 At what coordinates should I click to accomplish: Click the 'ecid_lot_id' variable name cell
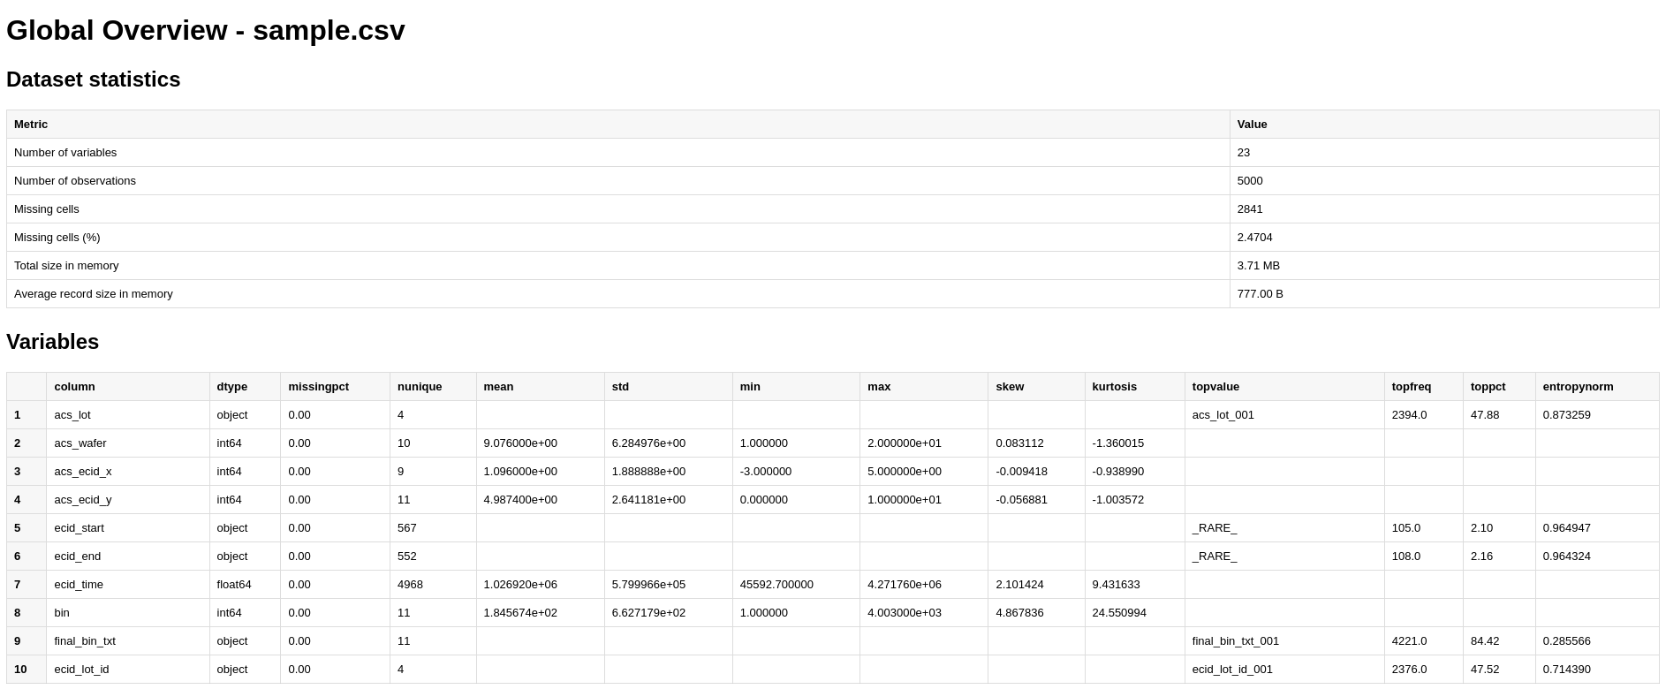click(x=81, y=669)
